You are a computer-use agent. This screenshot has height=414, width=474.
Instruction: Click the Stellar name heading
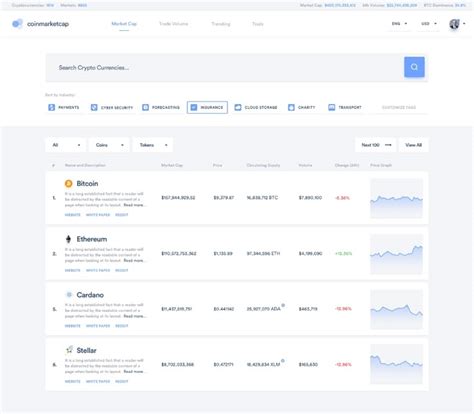pos(86,350)
